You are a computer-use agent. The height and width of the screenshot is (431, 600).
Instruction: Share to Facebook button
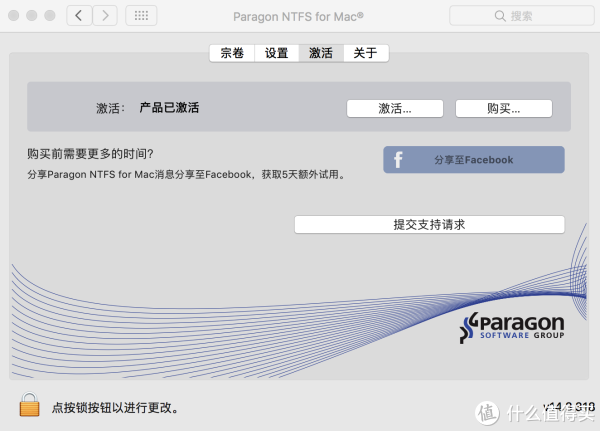coord(474,160)
